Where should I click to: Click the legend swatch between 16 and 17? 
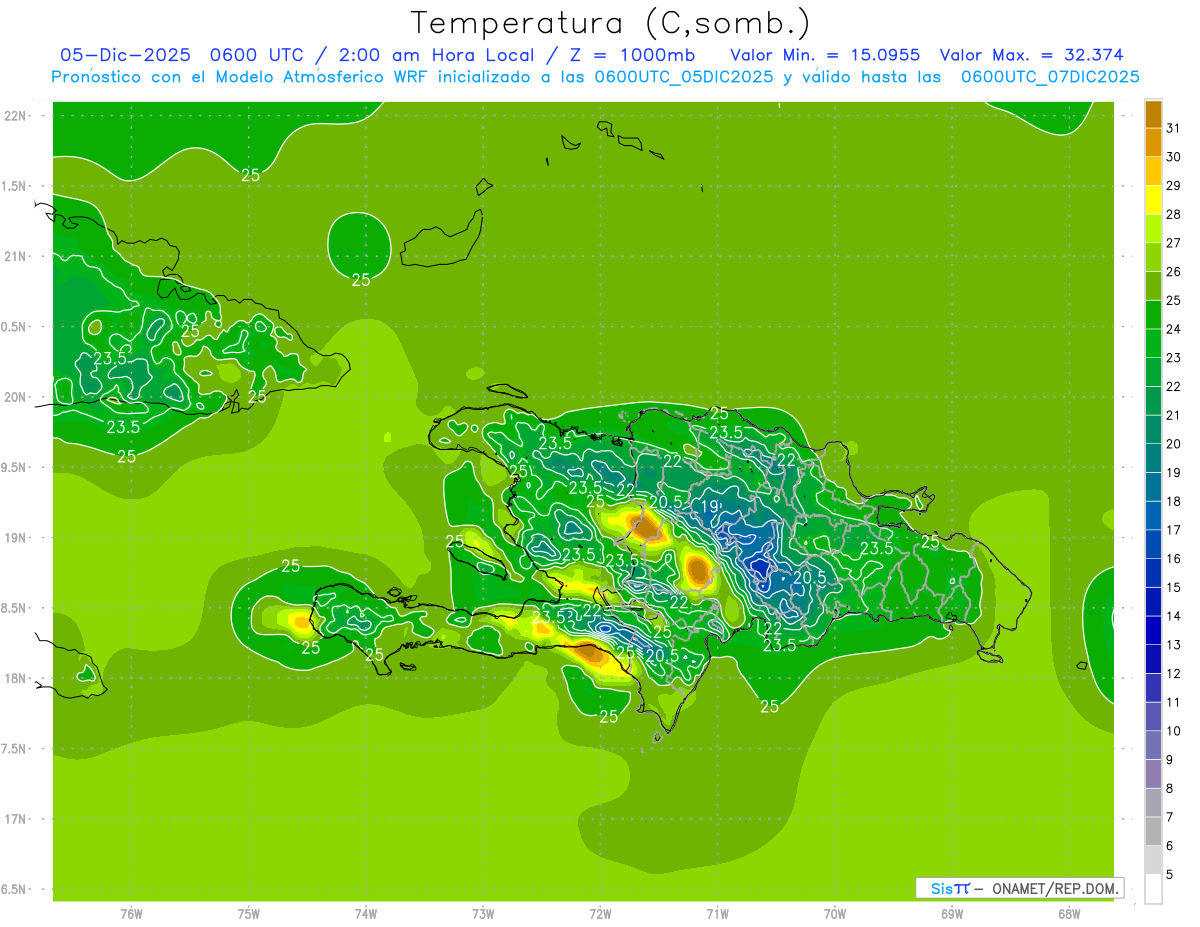1153,545
